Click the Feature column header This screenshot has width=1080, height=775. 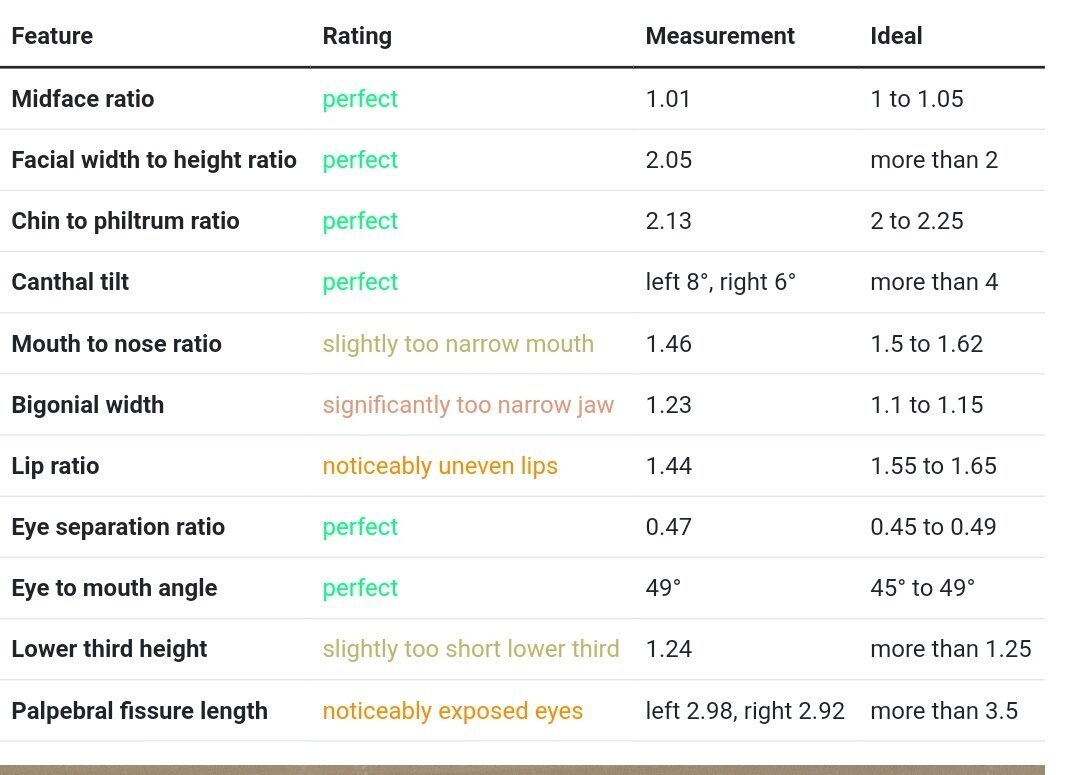pyautogui.click(x=52, y=36)
